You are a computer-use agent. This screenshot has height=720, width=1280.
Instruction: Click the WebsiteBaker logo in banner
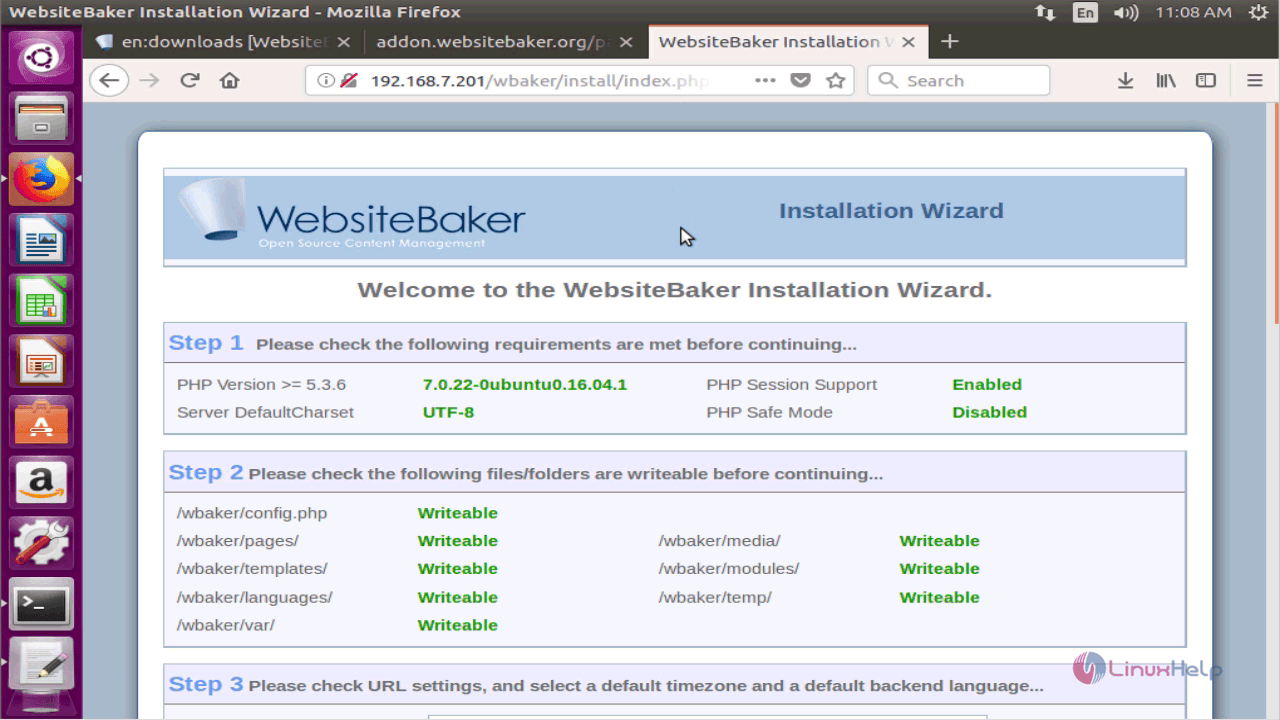[353, 215]
